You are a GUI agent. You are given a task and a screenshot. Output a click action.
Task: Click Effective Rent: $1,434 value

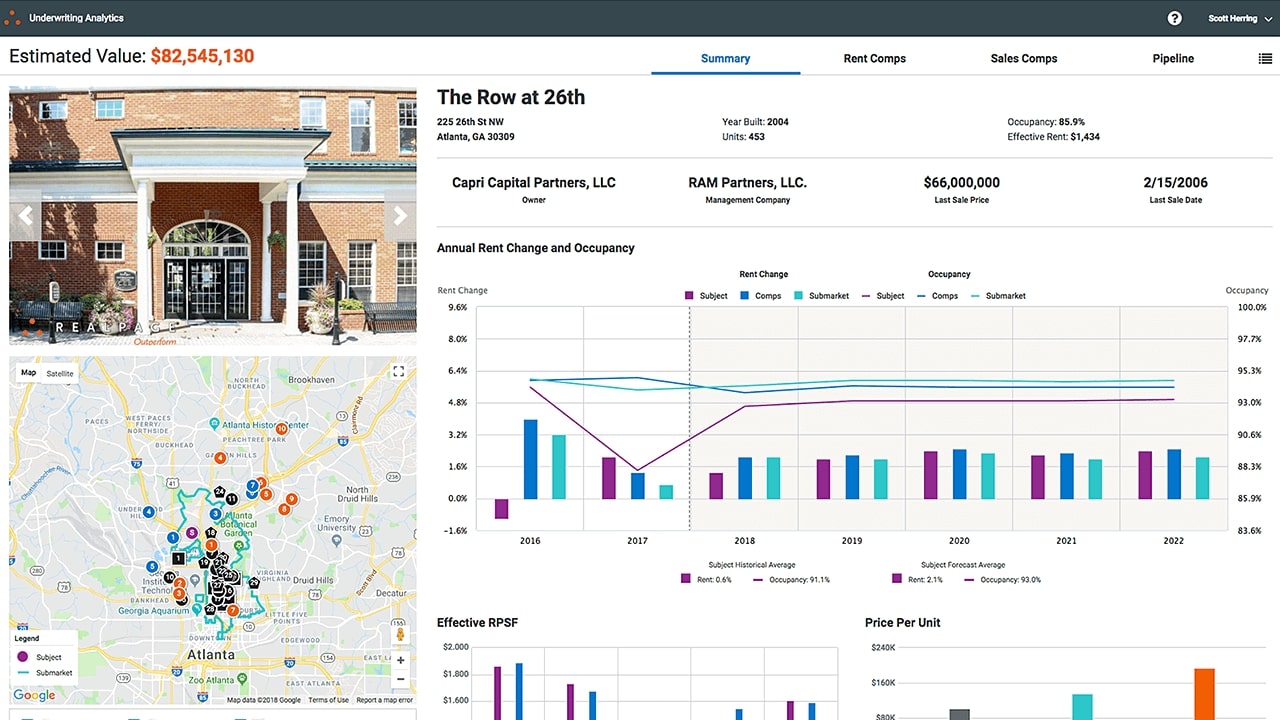pyautogui.click(x=1053, y=137)
